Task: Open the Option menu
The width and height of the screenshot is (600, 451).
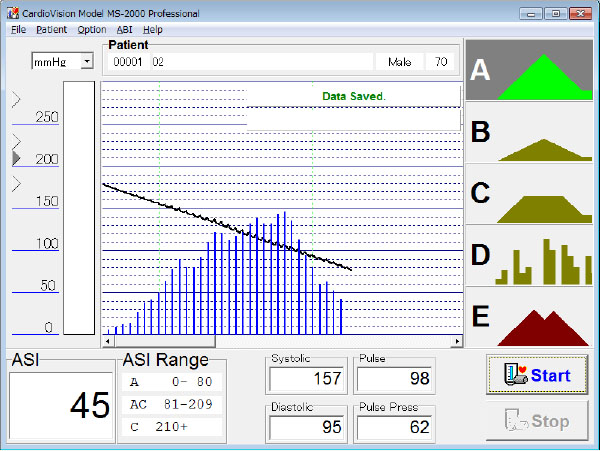Action: tap(92, 29)
